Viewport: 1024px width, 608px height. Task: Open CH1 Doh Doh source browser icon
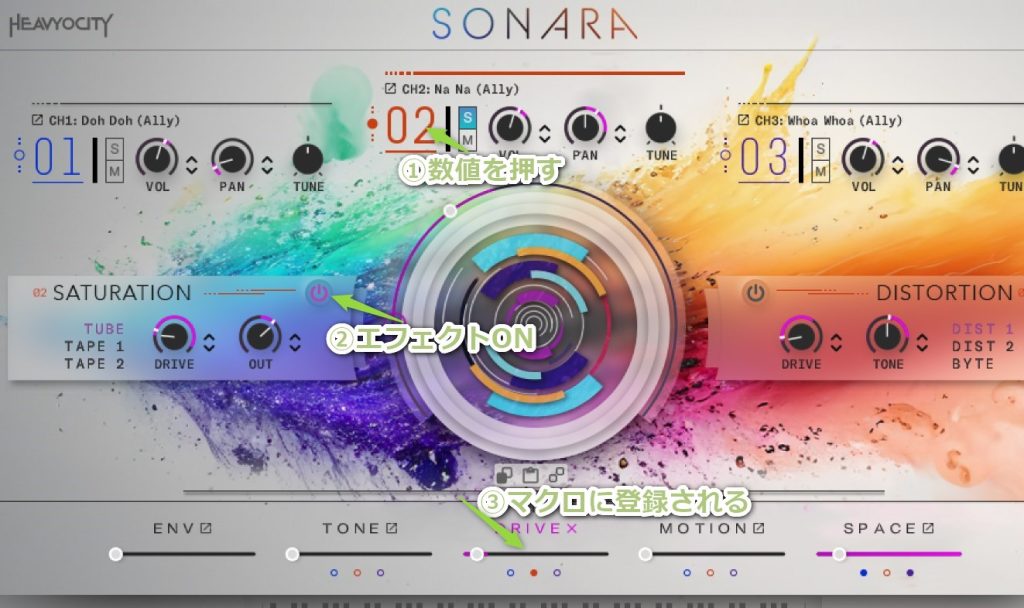coord(38,121)
